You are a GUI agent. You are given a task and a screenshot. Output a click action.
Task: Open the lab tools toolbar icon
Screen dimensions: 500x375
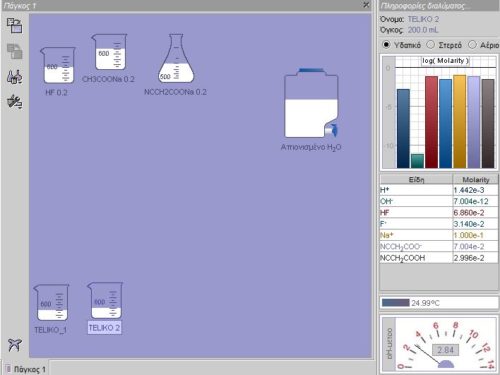15,102
